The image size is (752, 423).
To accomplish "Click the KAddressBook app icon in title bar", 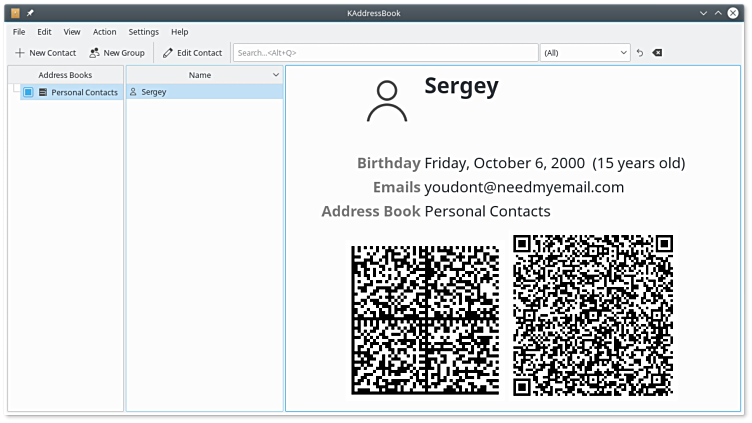I will [x=15, y=13].
